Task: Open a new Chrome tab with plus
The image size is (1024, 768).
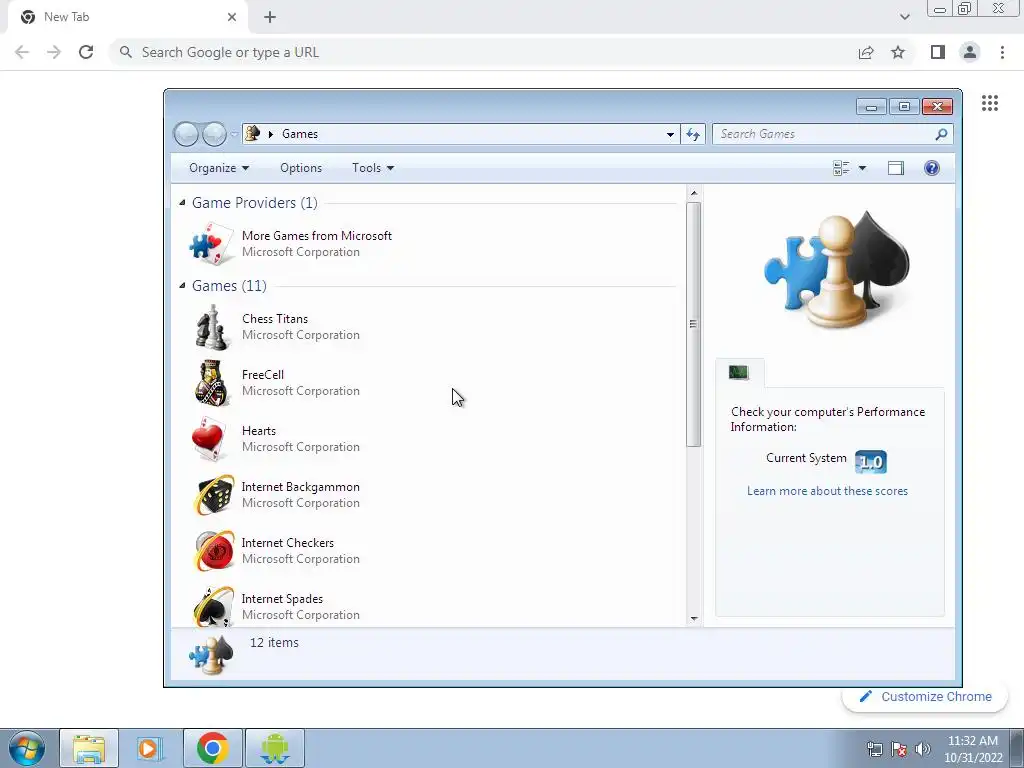Action: tap(270, 17)
